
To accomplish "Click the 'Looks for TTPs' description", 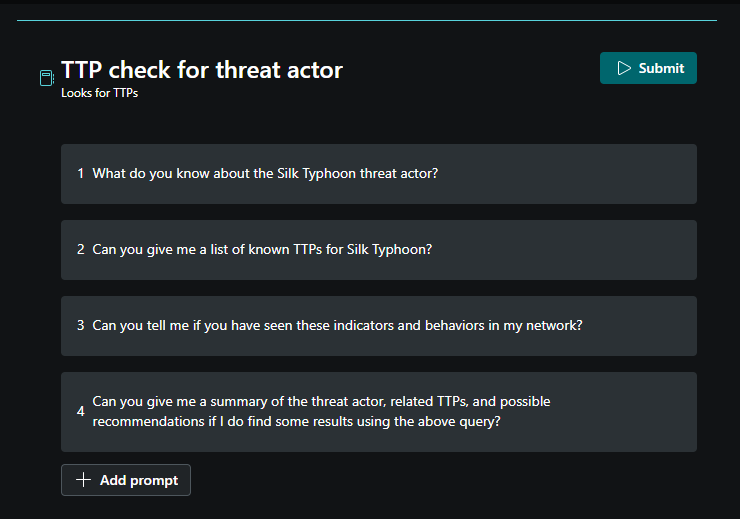I will (99, 93).
